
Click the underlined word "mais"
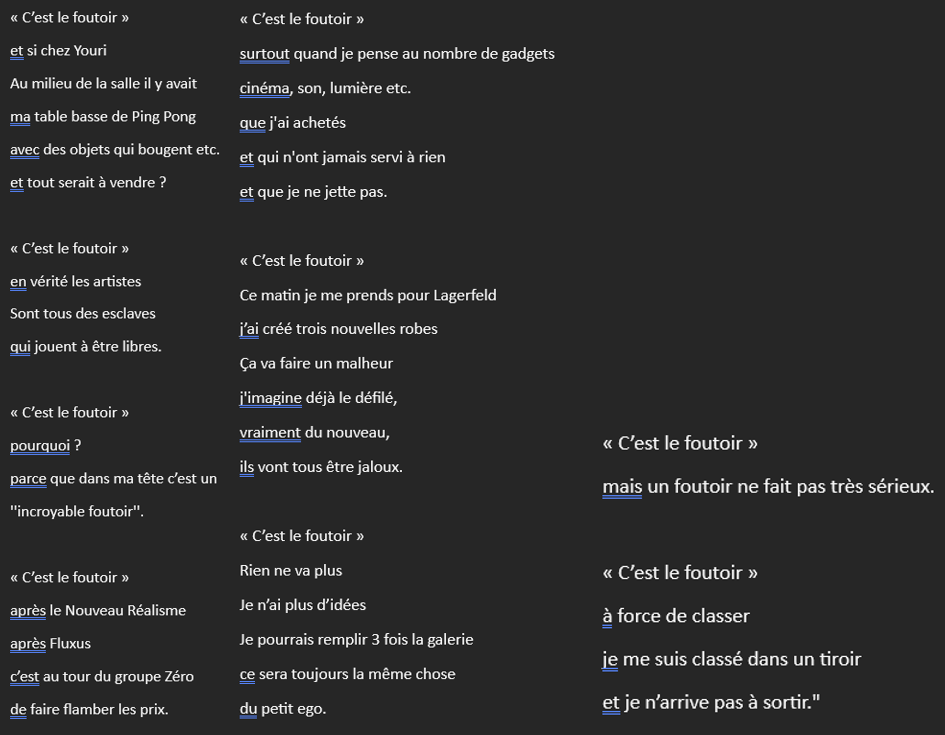point(622,486)
